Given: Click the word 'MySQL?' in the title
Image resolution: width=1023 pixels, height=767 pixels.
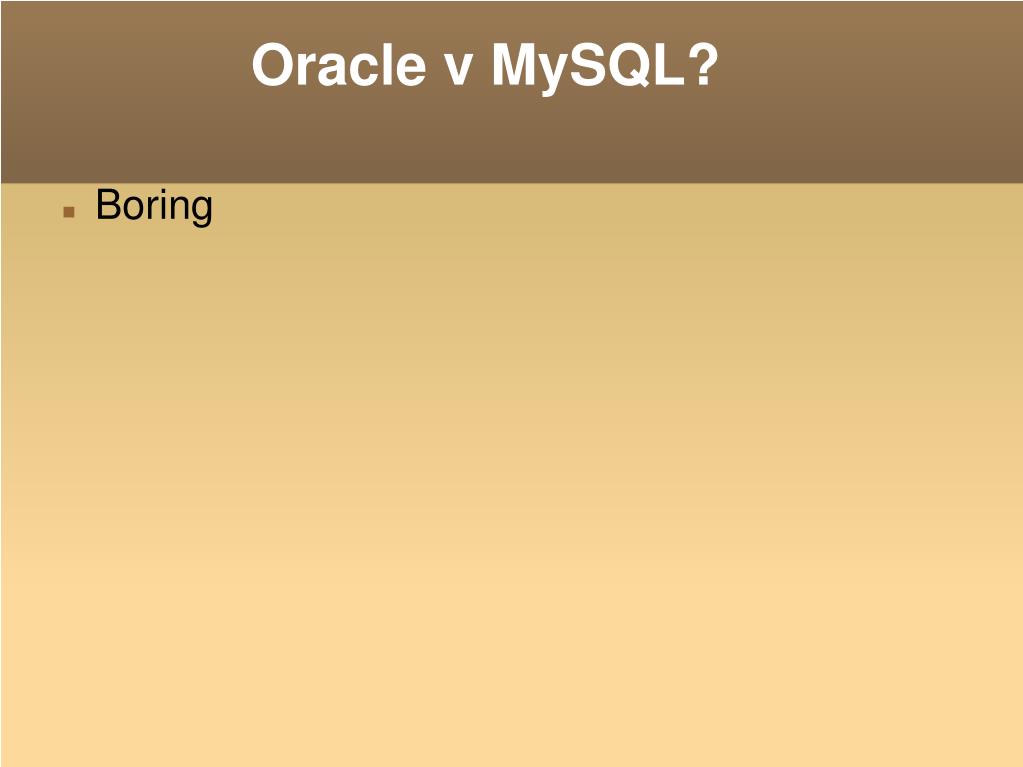Looking at the screenshot, I should 605,67.
